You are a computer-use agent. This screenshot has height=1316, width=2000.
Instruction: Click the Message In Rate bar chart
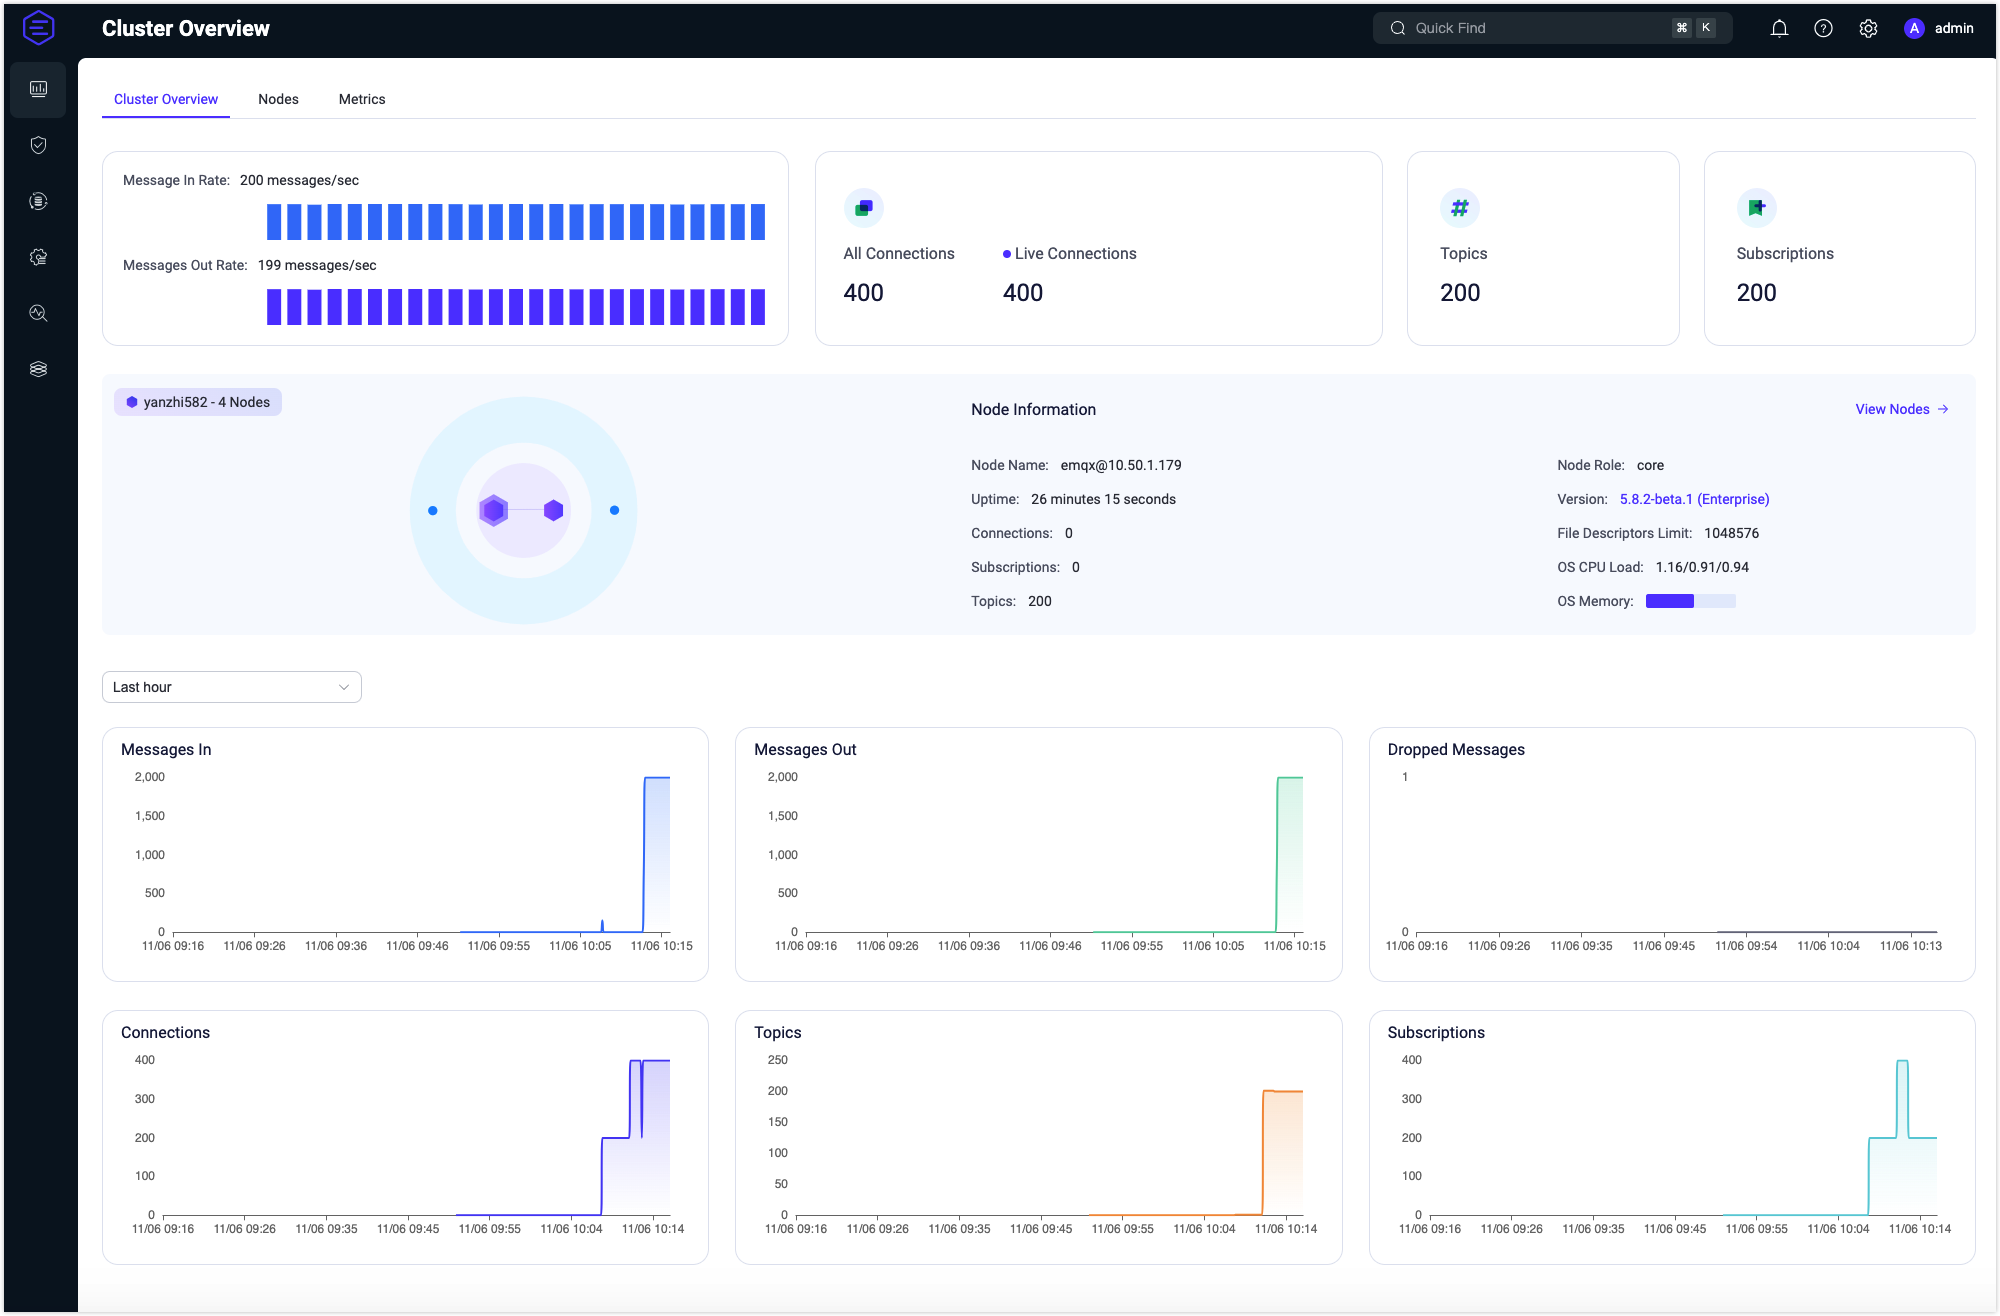[x=516, y=222]
